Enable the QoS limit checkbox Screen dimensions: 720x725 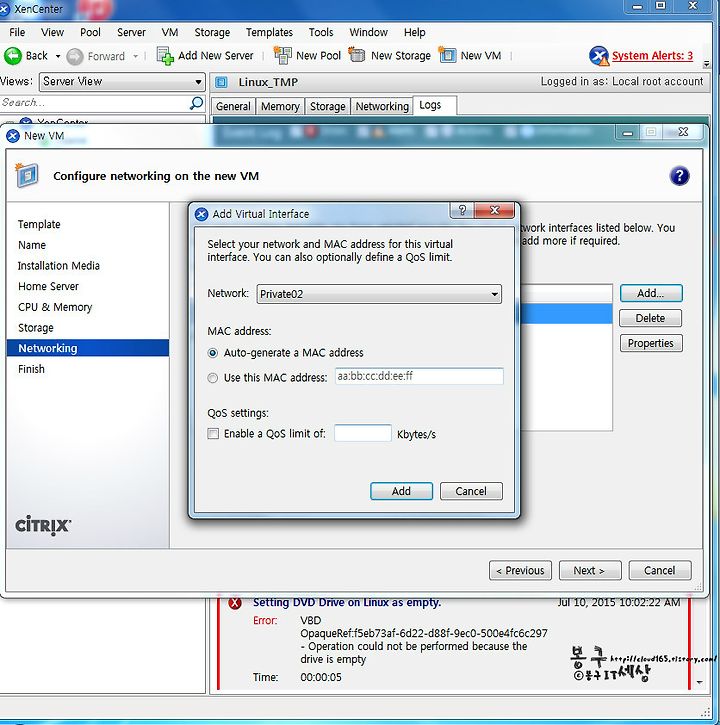click(x=213, y=434)
